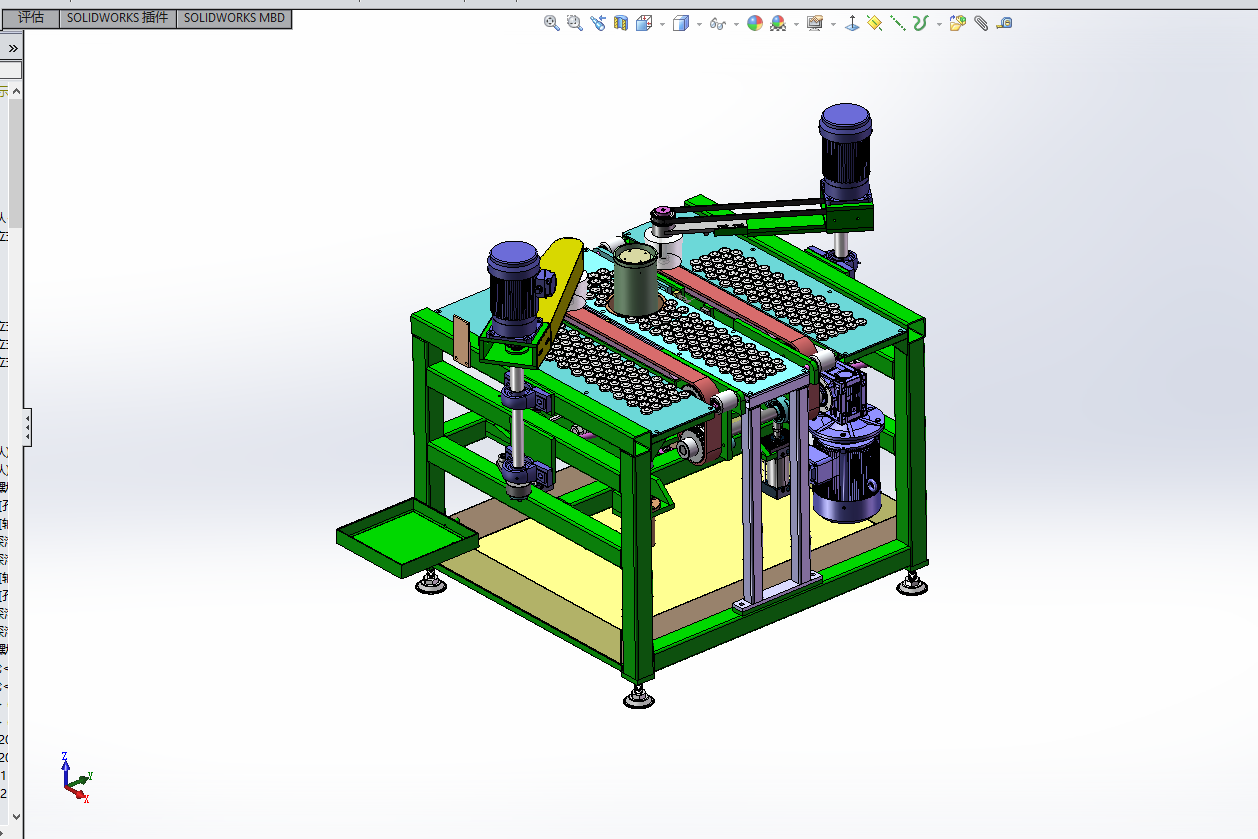Click the Edit Appearance color ball icon
This screenshot has width=1258, height=839.
click(755, 23)
